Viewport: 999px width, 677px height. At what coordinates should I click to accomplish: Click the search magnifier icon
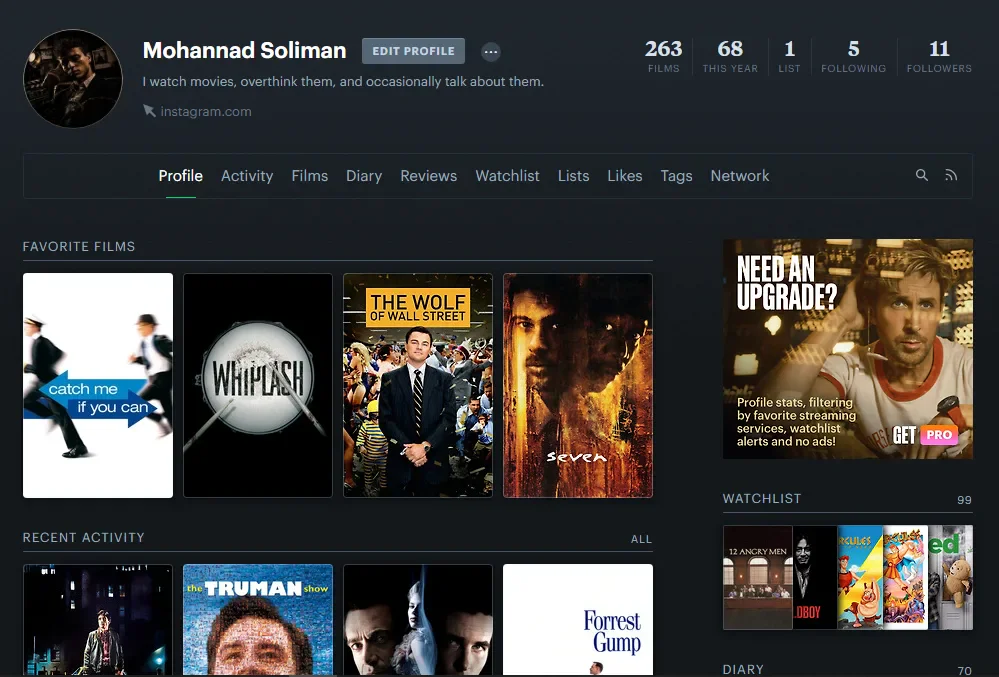click(921, 175)
